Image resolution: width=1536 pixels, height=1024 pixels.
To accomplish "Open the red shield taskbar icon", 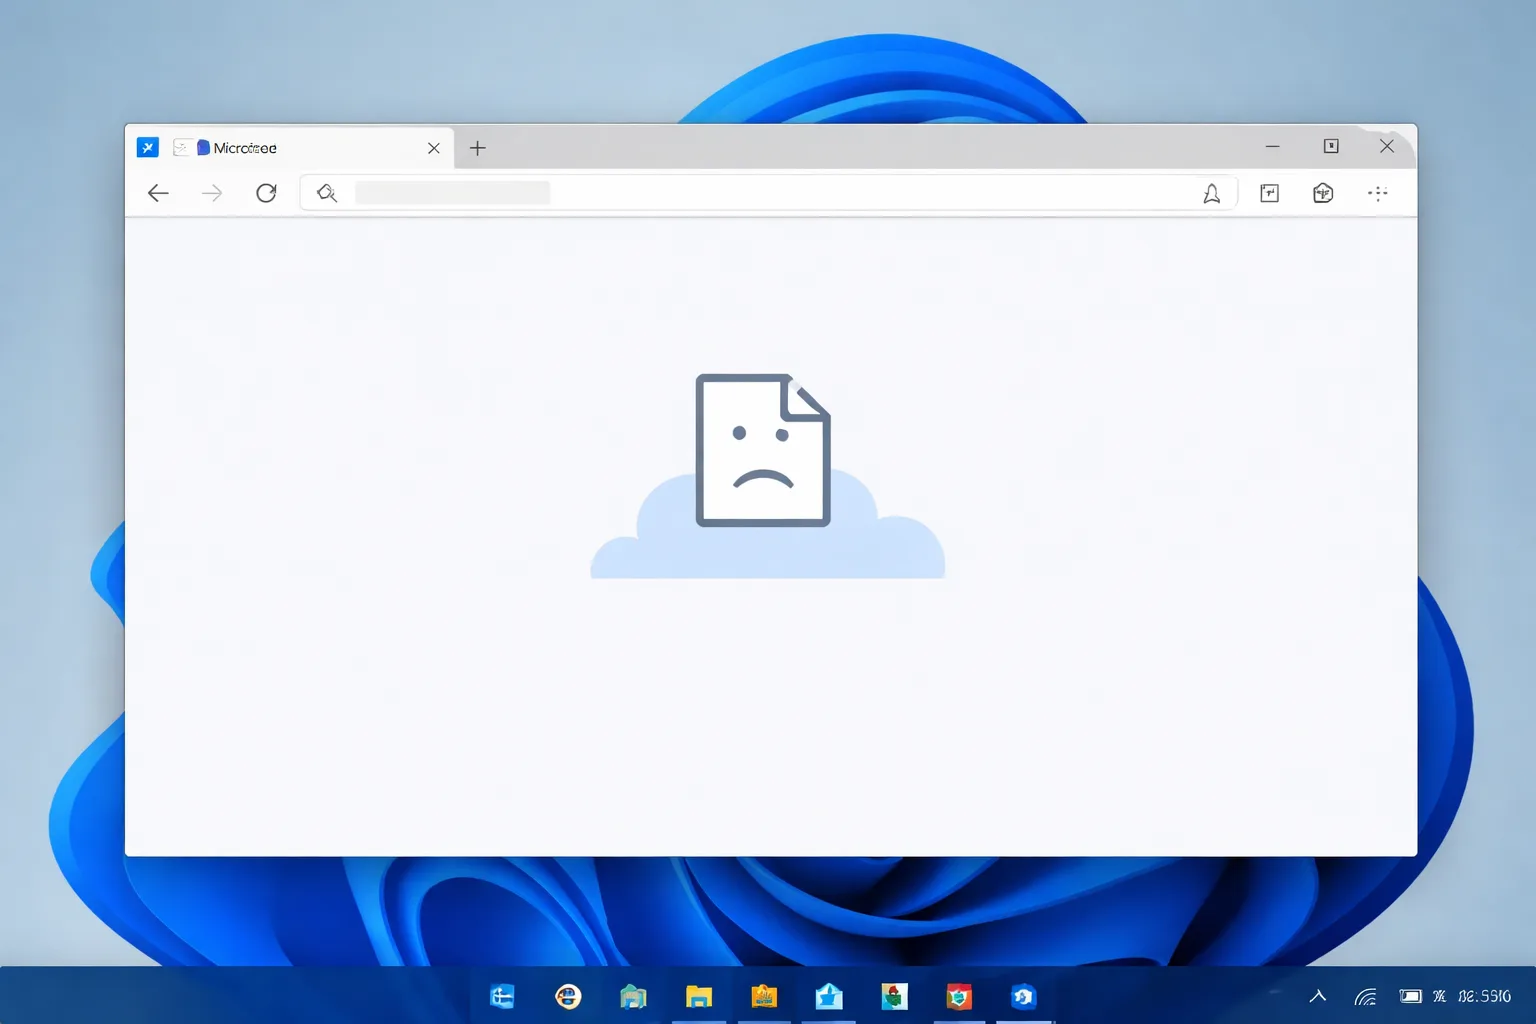I will (x=959, y=996).
